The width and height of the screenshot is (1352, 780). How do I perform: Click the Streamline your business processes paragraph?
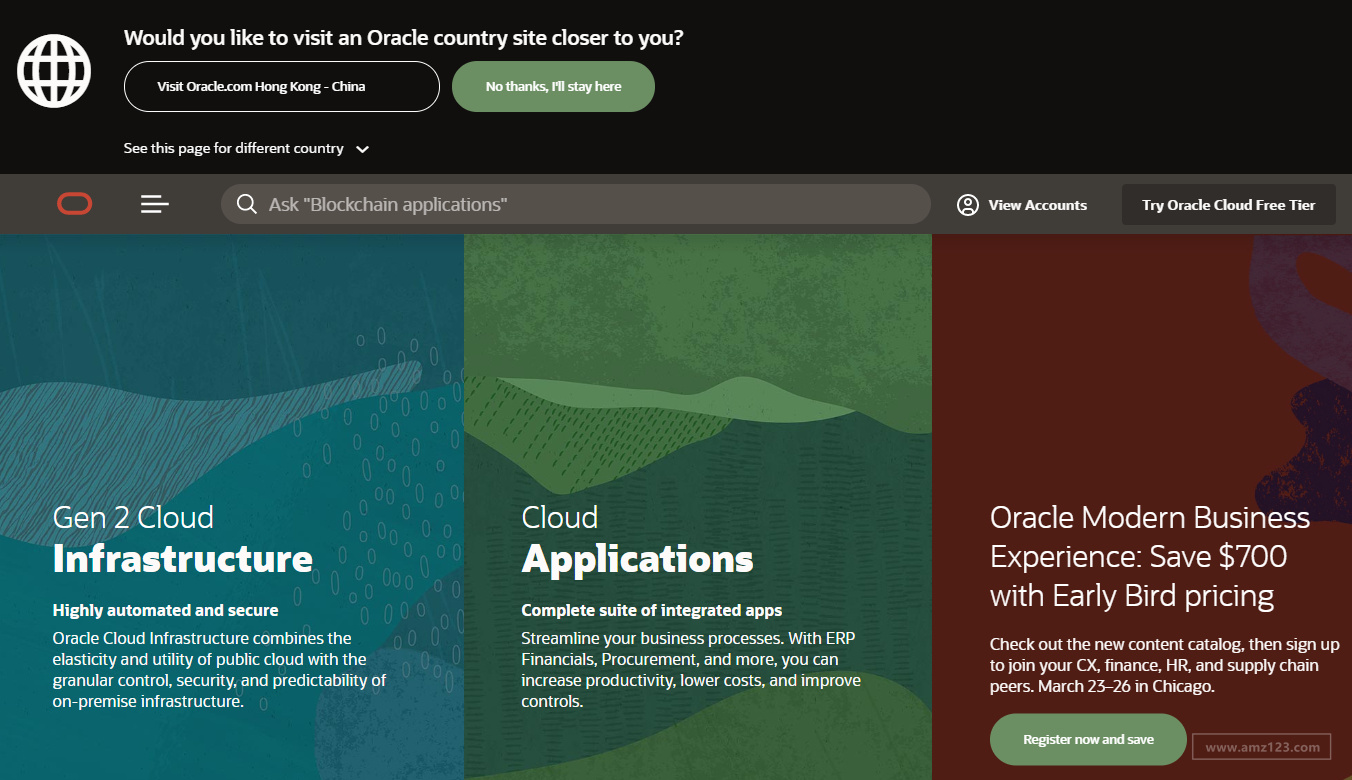691,670
